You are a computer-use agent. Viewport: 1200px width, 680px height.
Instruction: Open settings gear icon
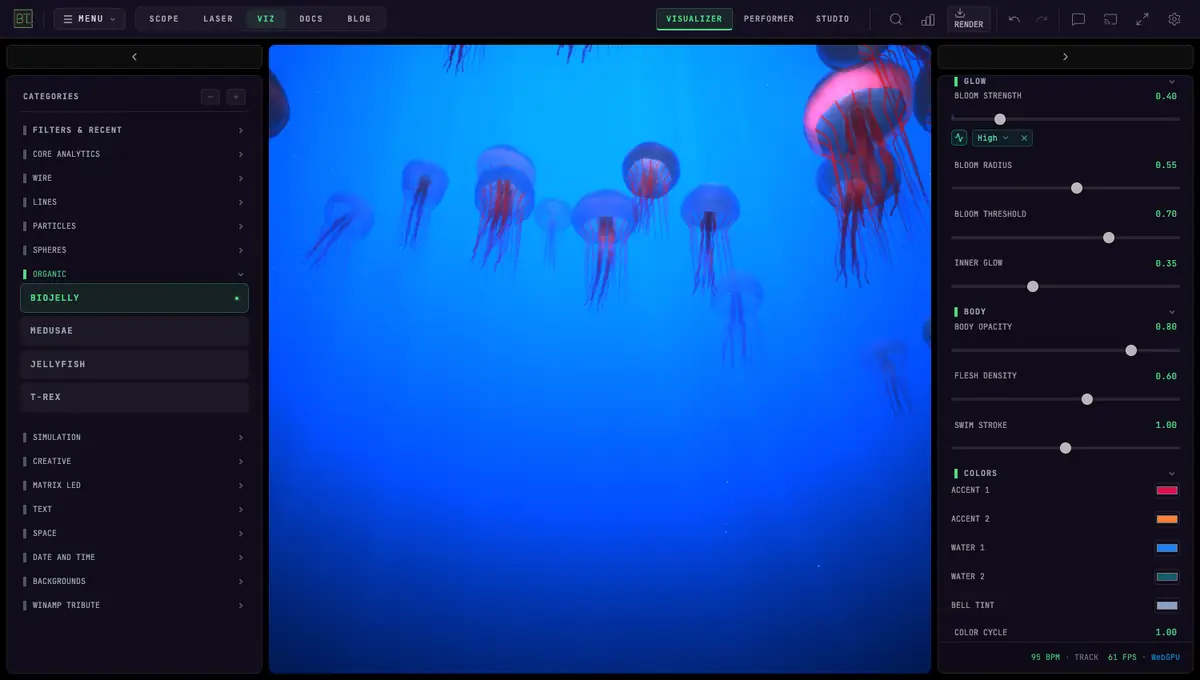coord(1174,19)
